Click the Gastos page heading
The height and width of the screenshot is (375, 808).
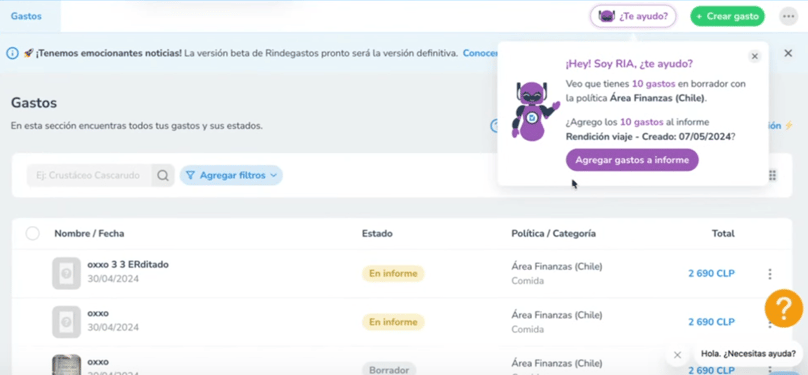tap(34, 103)
